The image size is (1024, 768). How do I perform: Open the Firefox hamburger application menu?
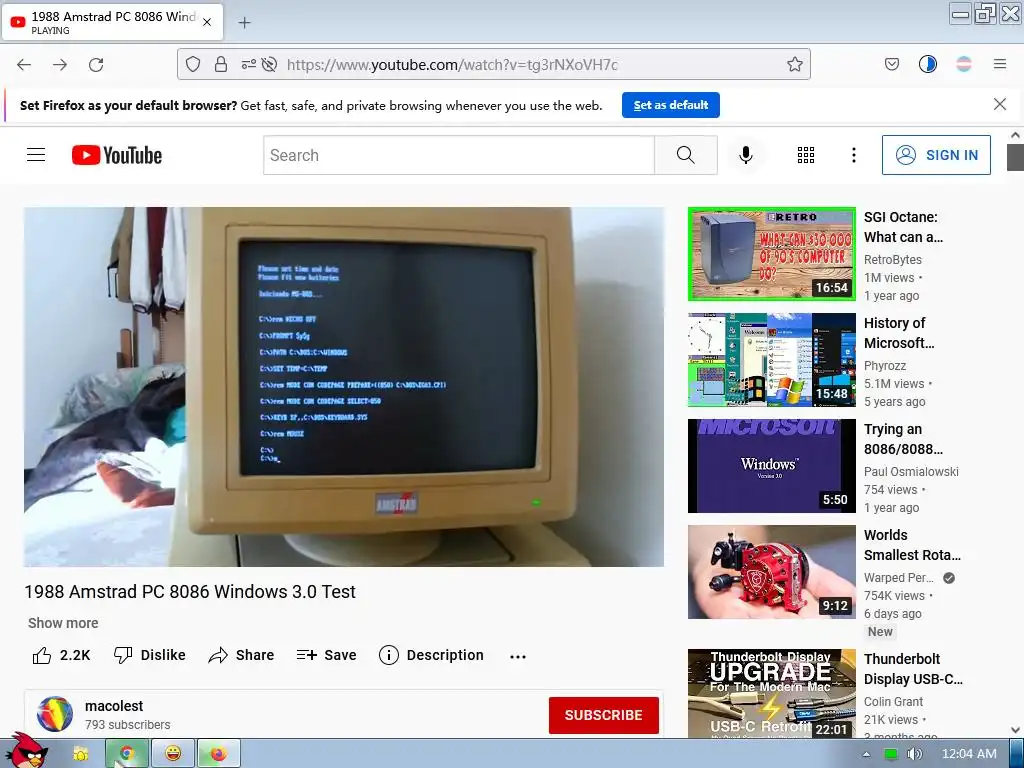pos(1000,64)
